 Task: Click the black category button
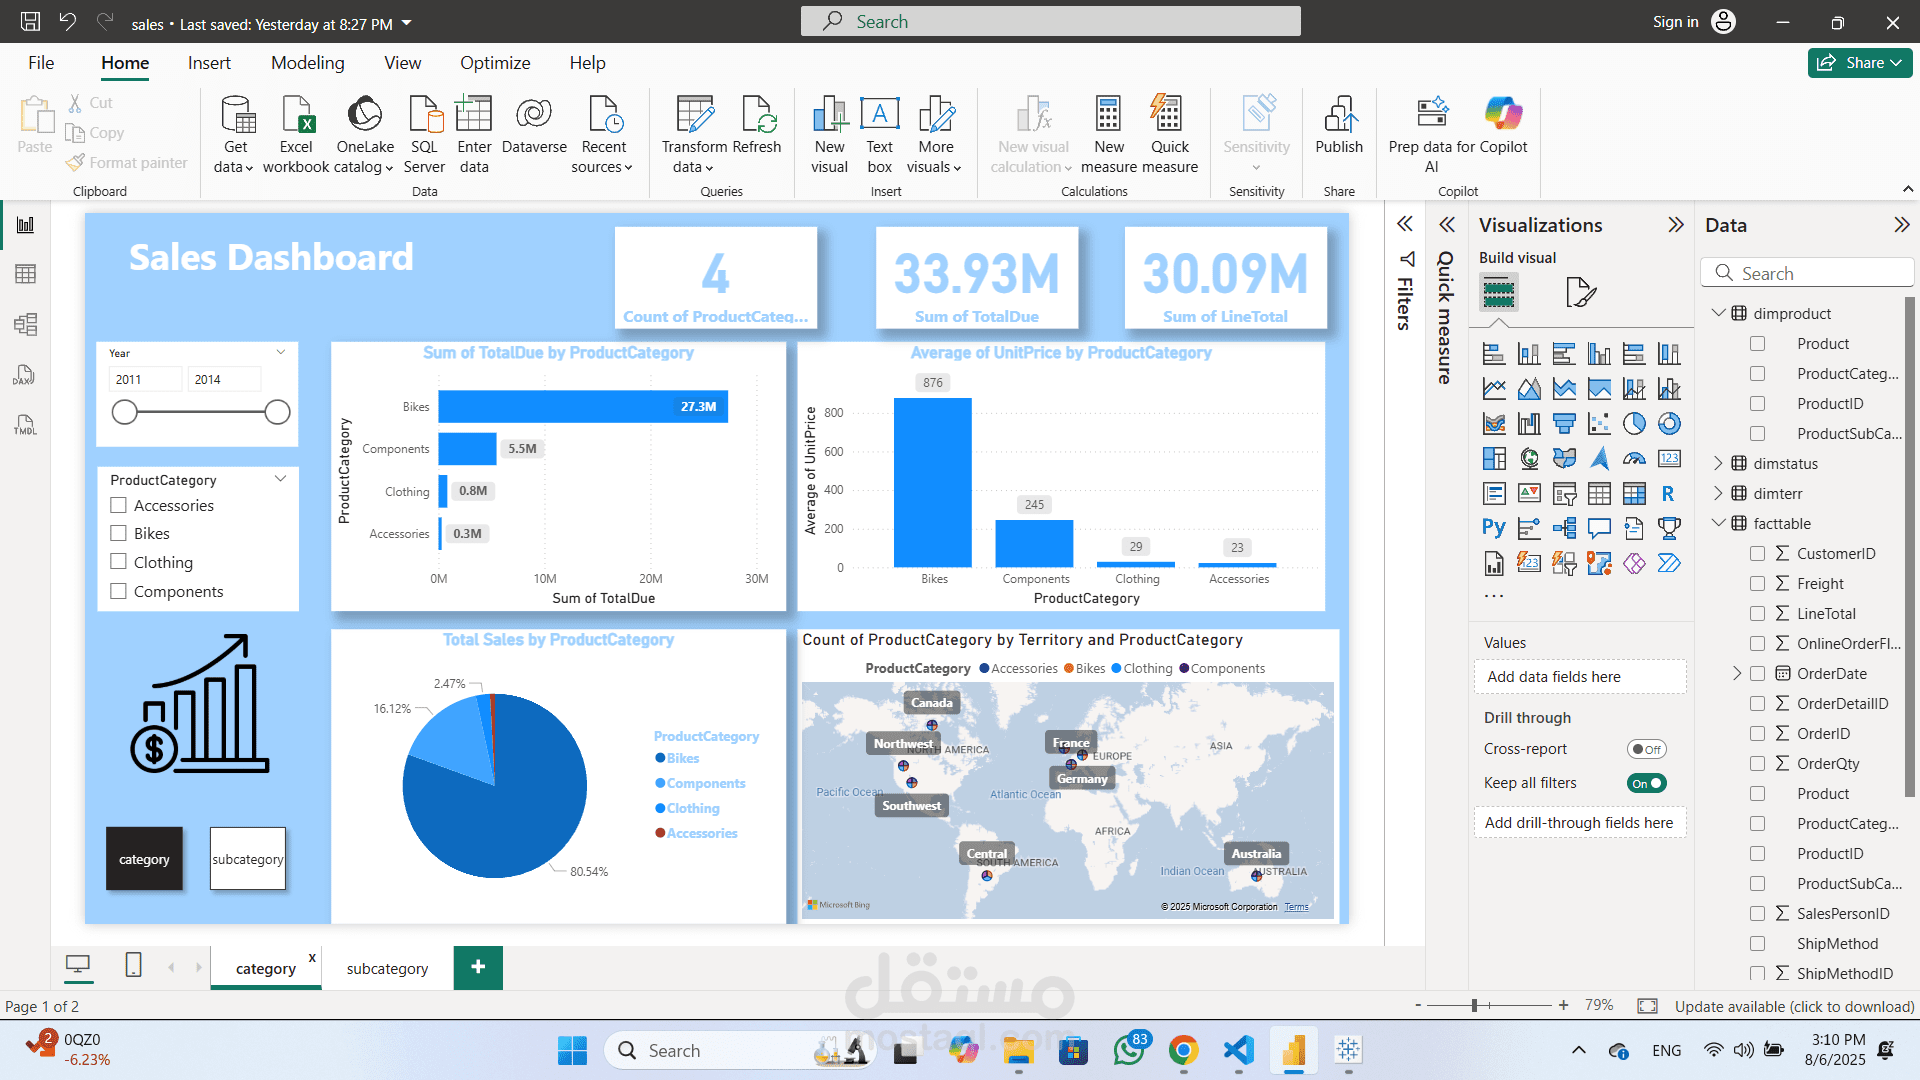point(144,859)
